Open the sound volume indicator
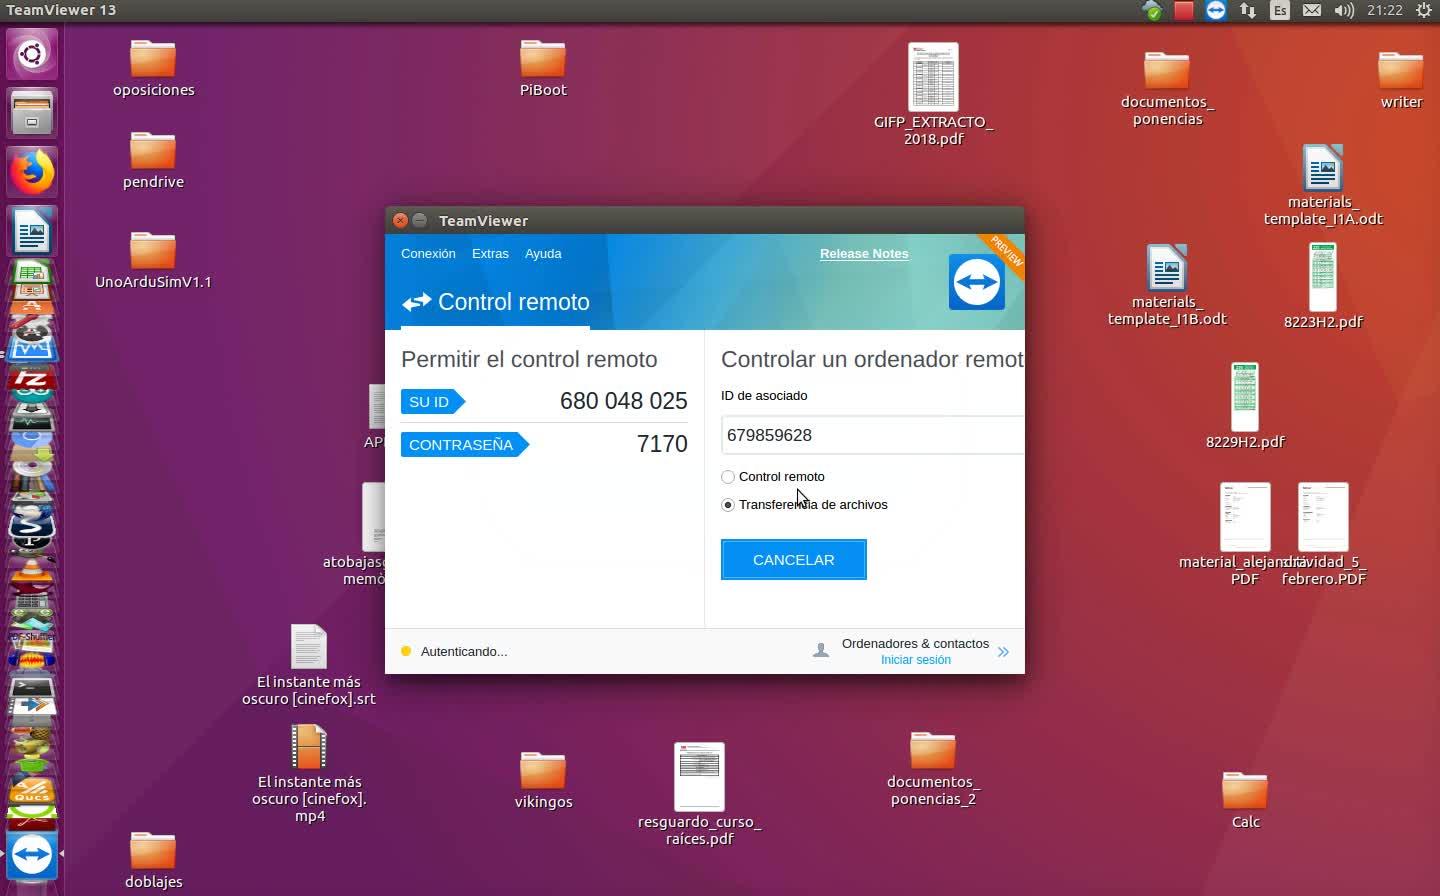This screenshot has height=896, width=1440. tap(1344, 11)
